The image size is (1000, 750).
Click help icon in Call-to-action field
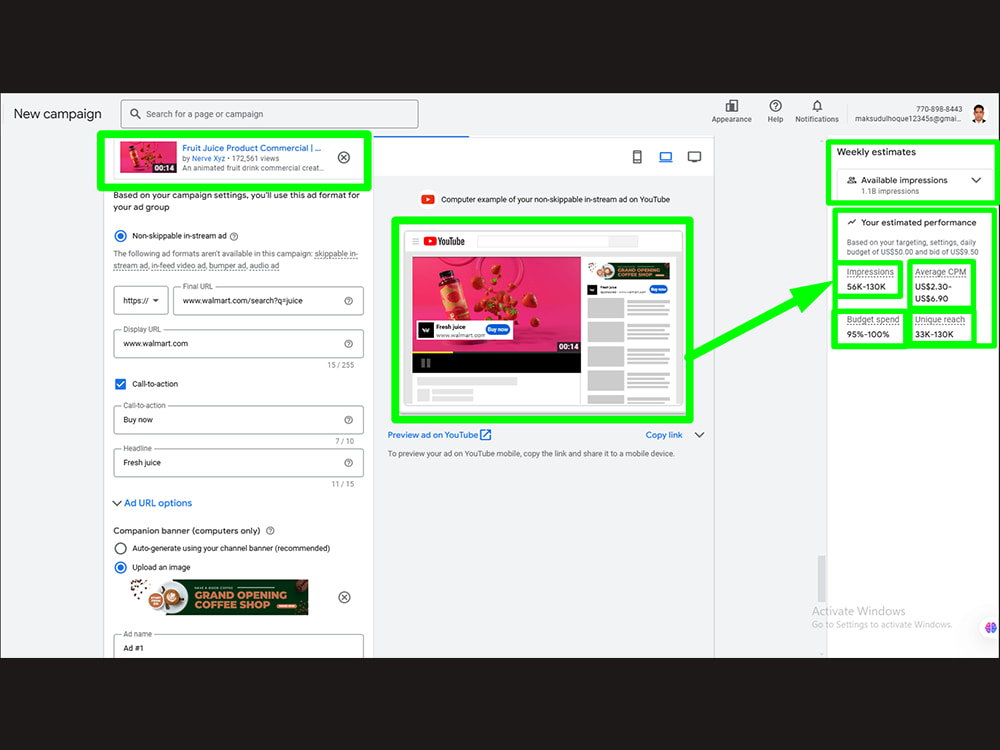[349, 420]
